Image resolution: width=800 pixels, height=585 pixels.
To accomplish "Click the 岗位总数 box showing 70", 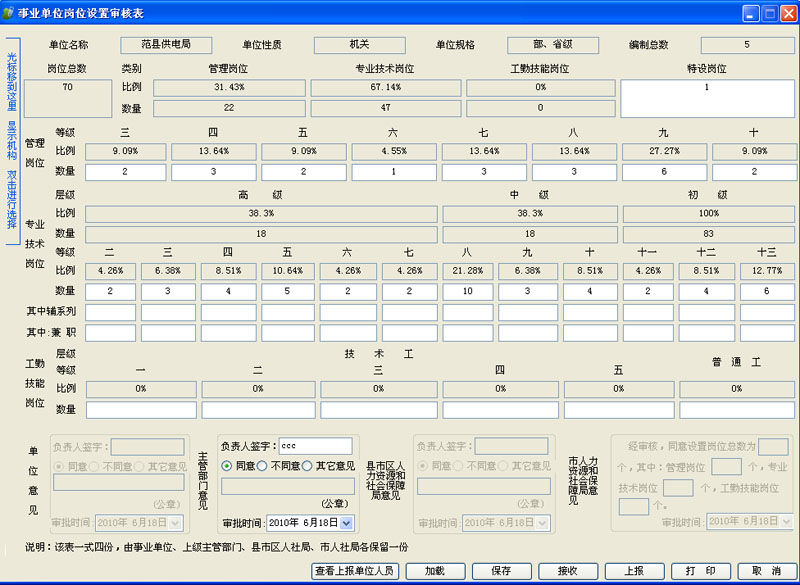I will point(68,98).
